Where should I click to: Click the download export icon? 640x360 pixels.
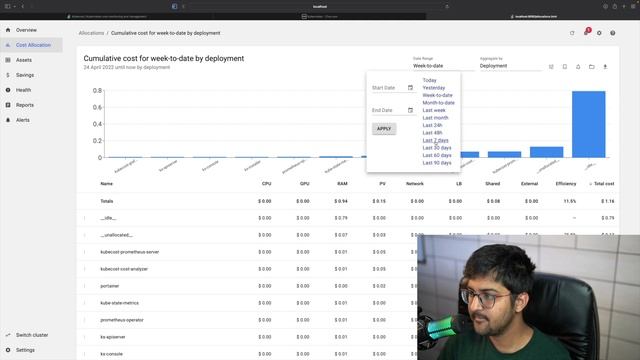click(x=605, y=67)
